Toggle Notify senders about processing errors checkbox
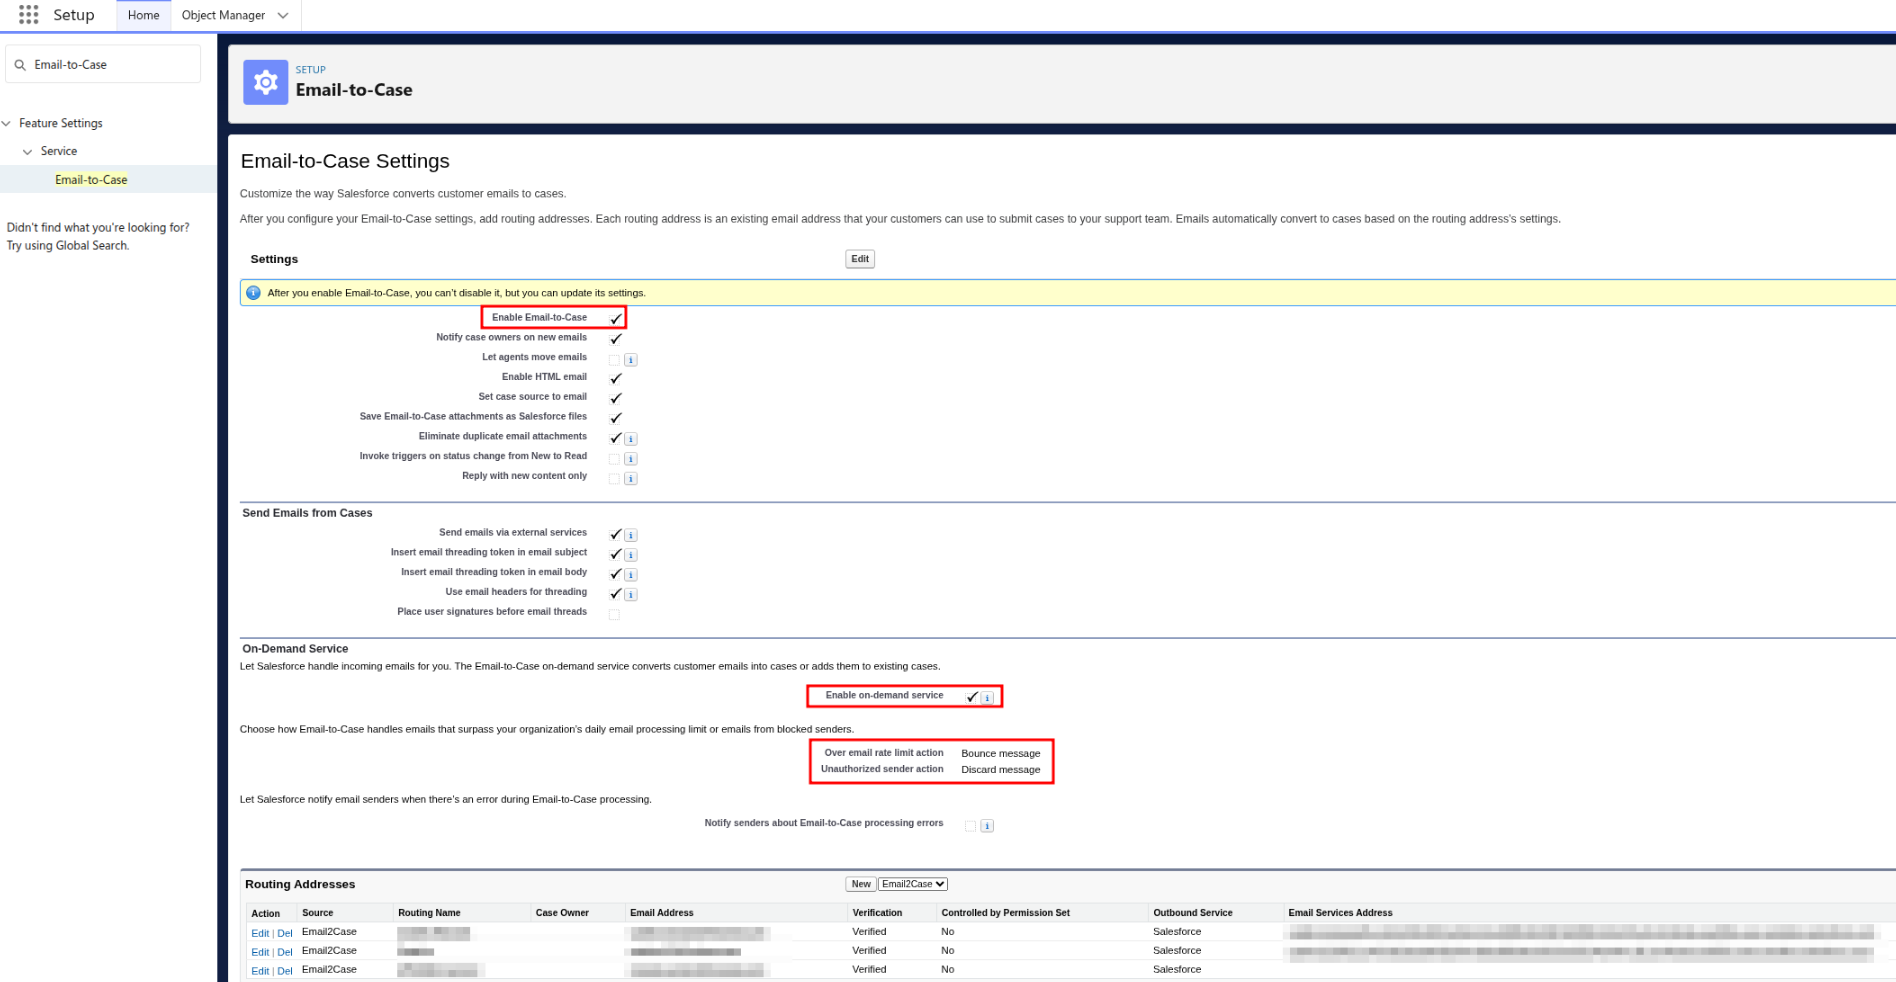1896x982 pixels. click(x=970, y=826)
